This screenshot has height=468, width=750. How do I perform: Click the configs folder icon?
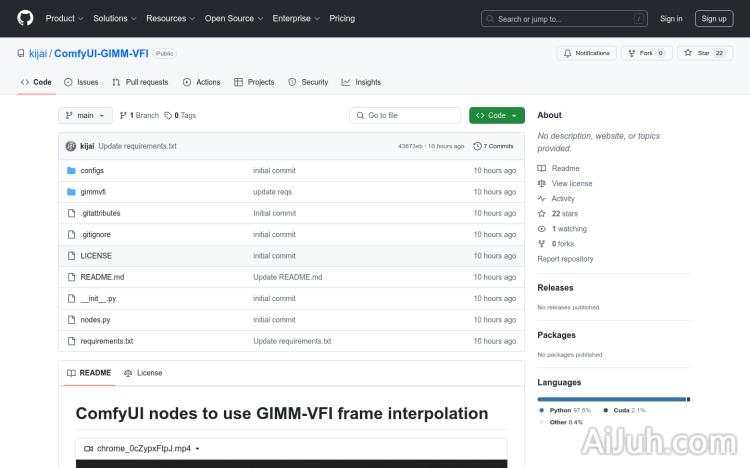tap(71, 170)
